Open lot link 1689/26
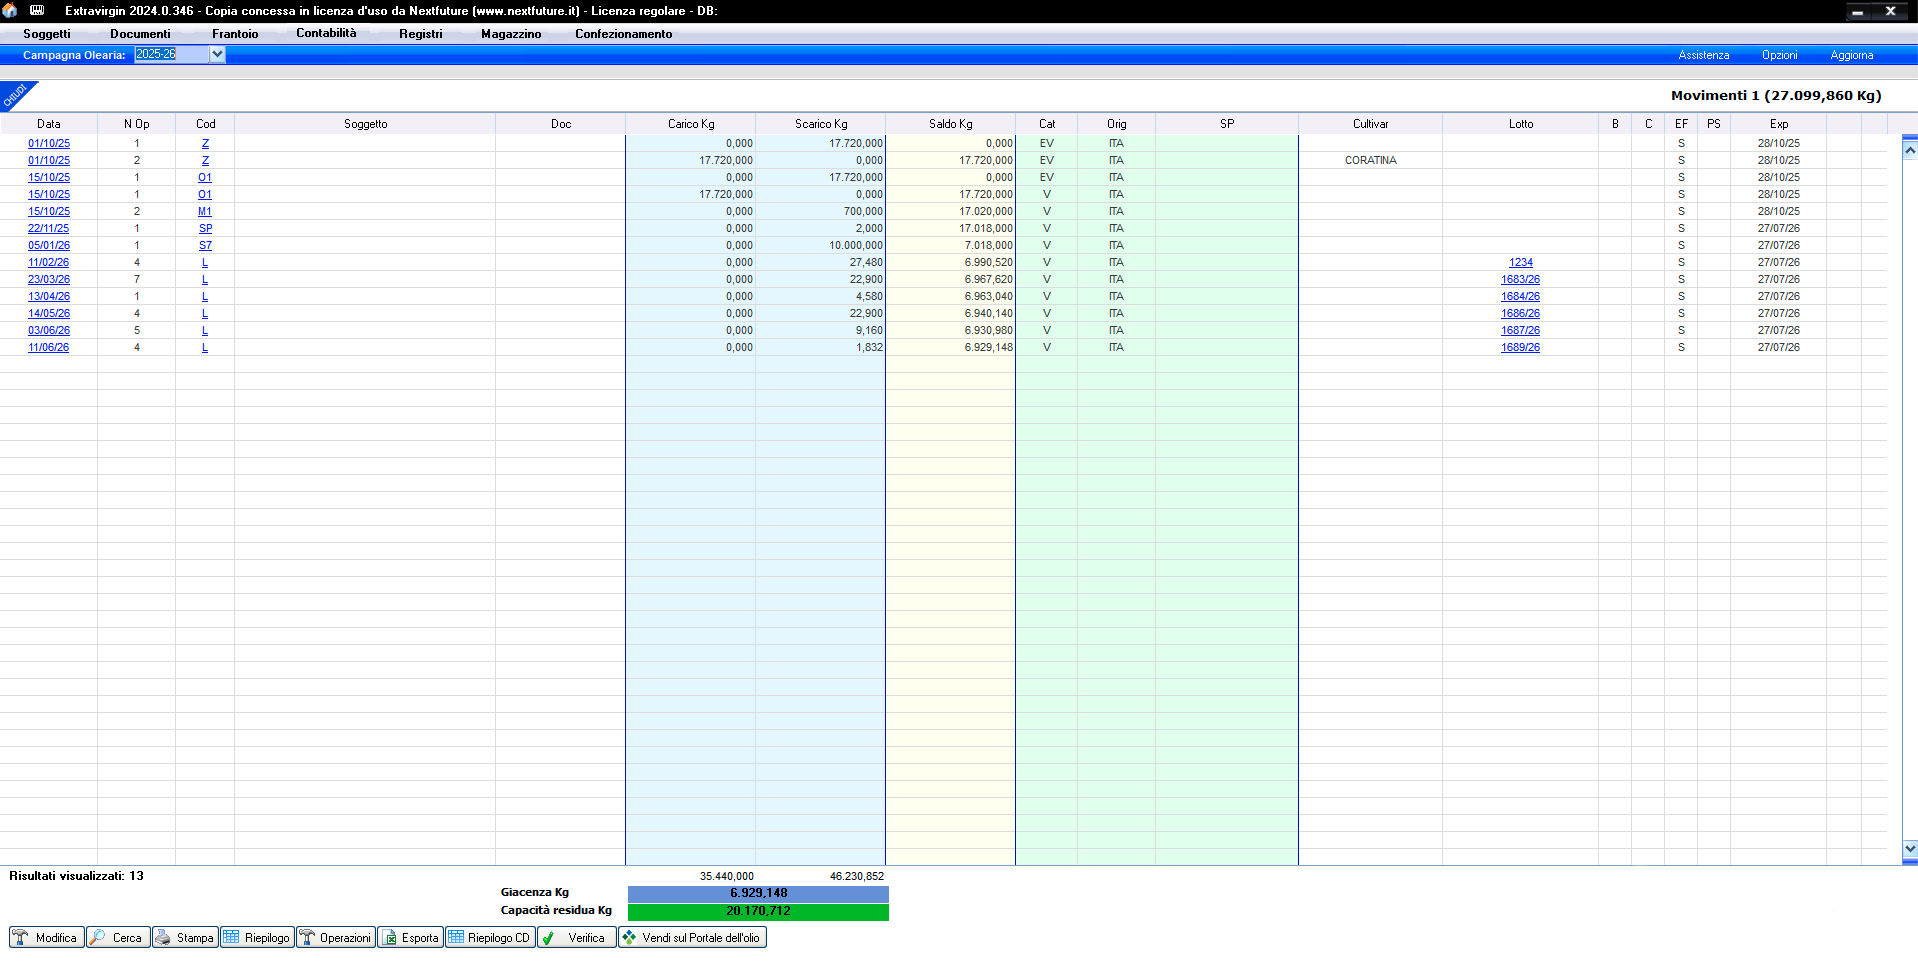1918x961 pixels. coord(1520,347)
